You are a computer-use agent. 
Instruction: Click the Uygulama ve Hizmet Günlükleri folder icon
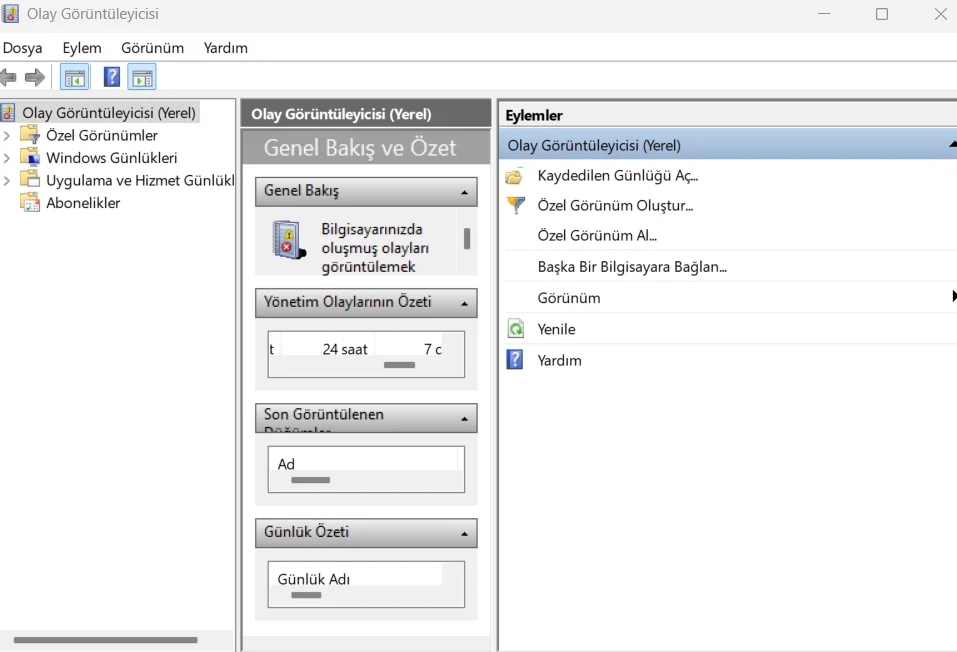30,179
